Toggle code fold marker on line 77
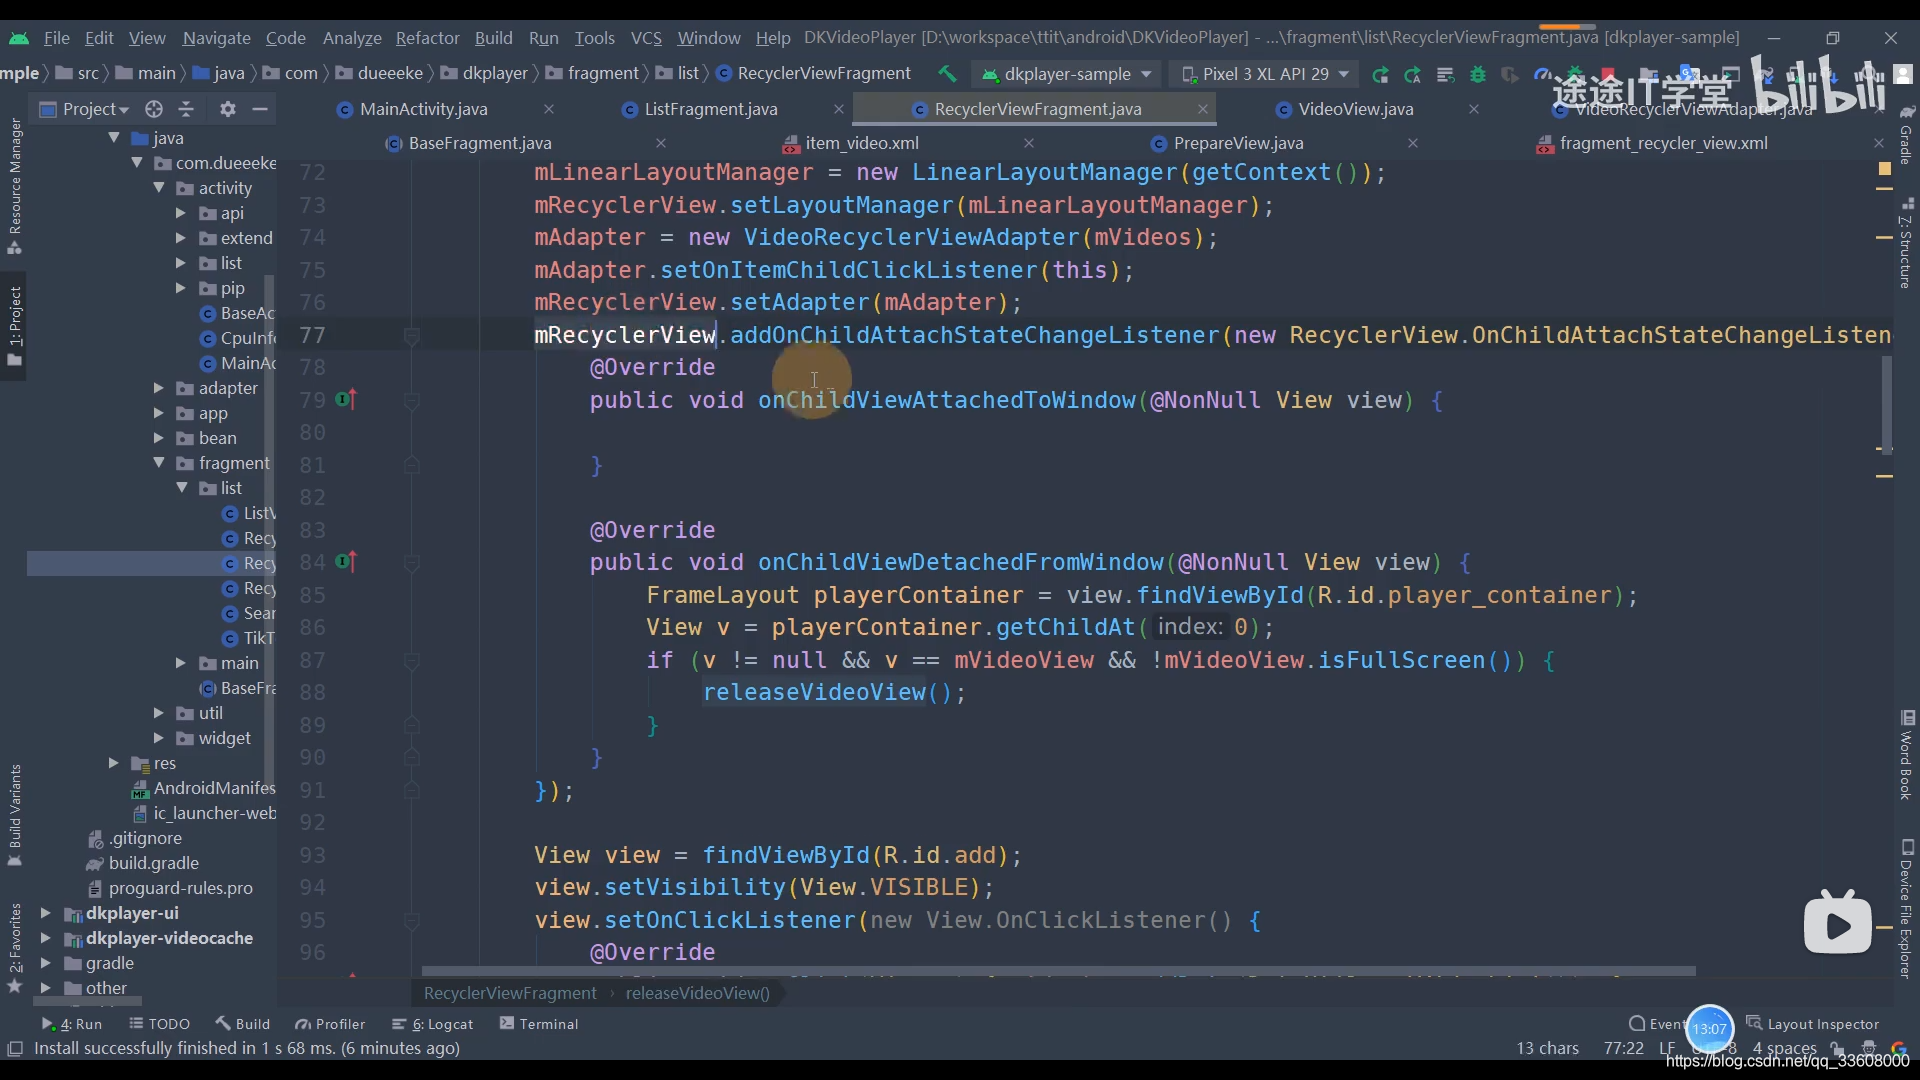 [411, 335]
